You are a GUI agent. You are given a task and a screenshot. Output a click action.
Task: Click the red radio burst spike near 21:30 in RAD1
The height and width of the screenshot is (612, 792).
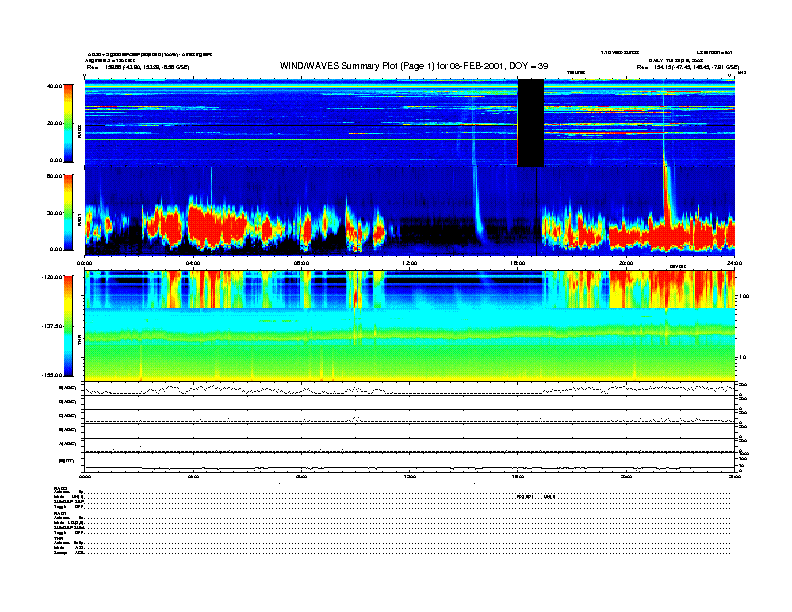point(668,197)
